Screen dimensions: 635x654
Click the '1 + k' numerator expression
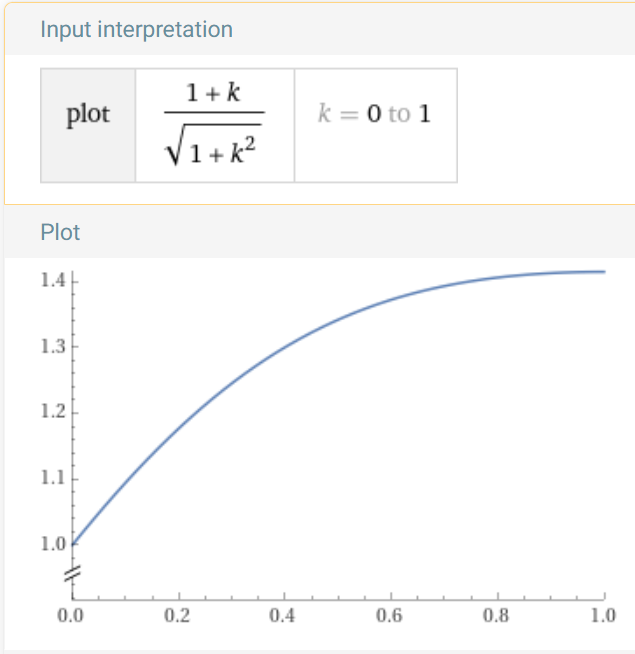pos(213,92)
